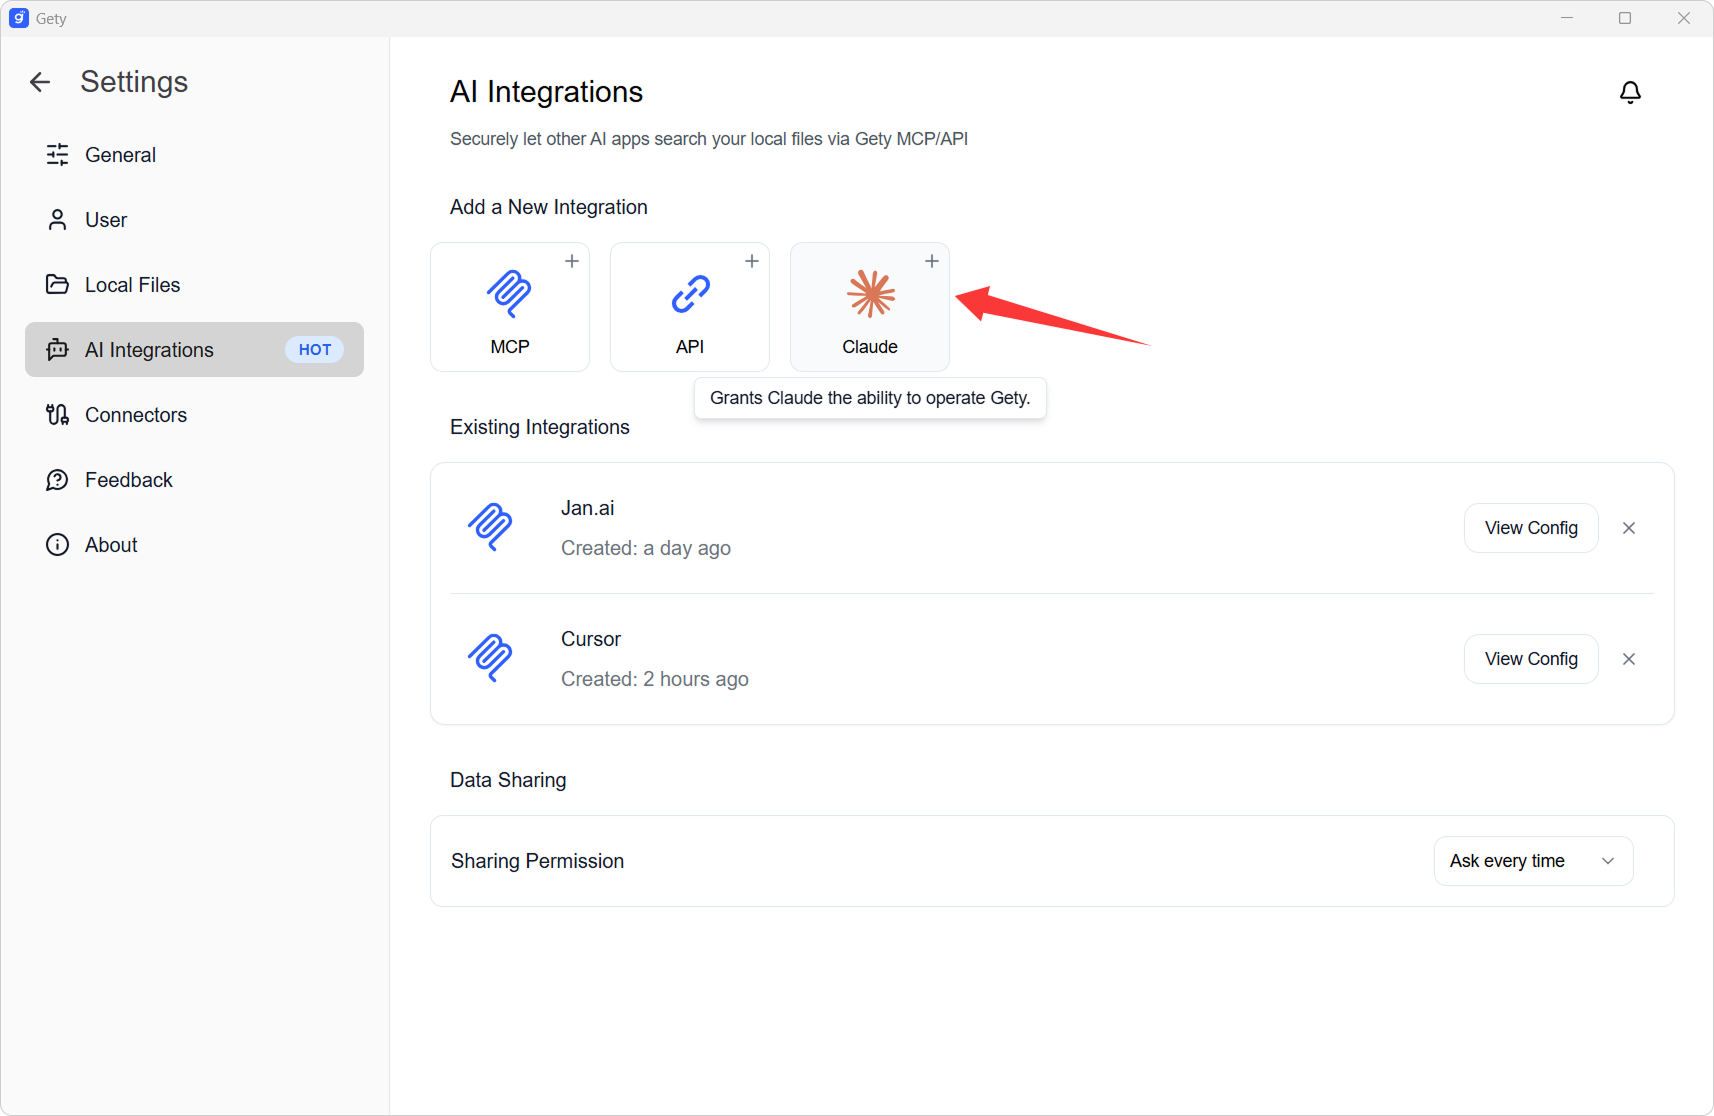Click 'Created: 2 hours ago' text

pyautogui.click(x=655, y=679)
